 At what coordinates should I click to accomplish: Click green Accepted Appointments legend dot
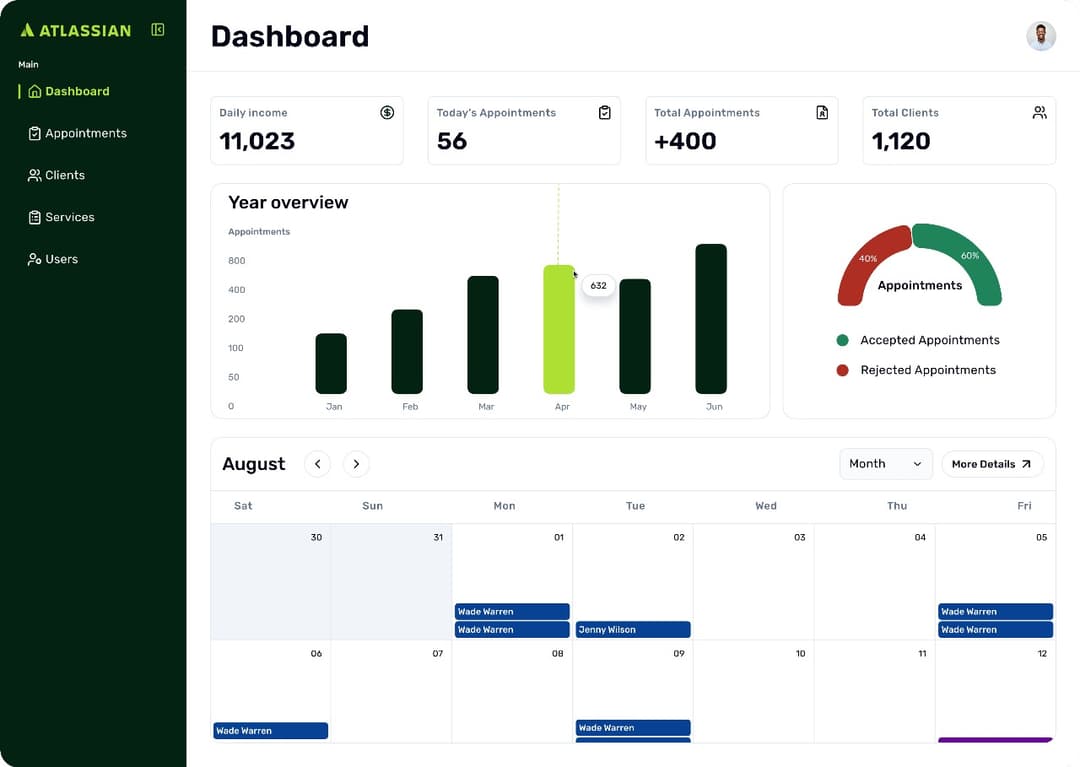point(842,340)
